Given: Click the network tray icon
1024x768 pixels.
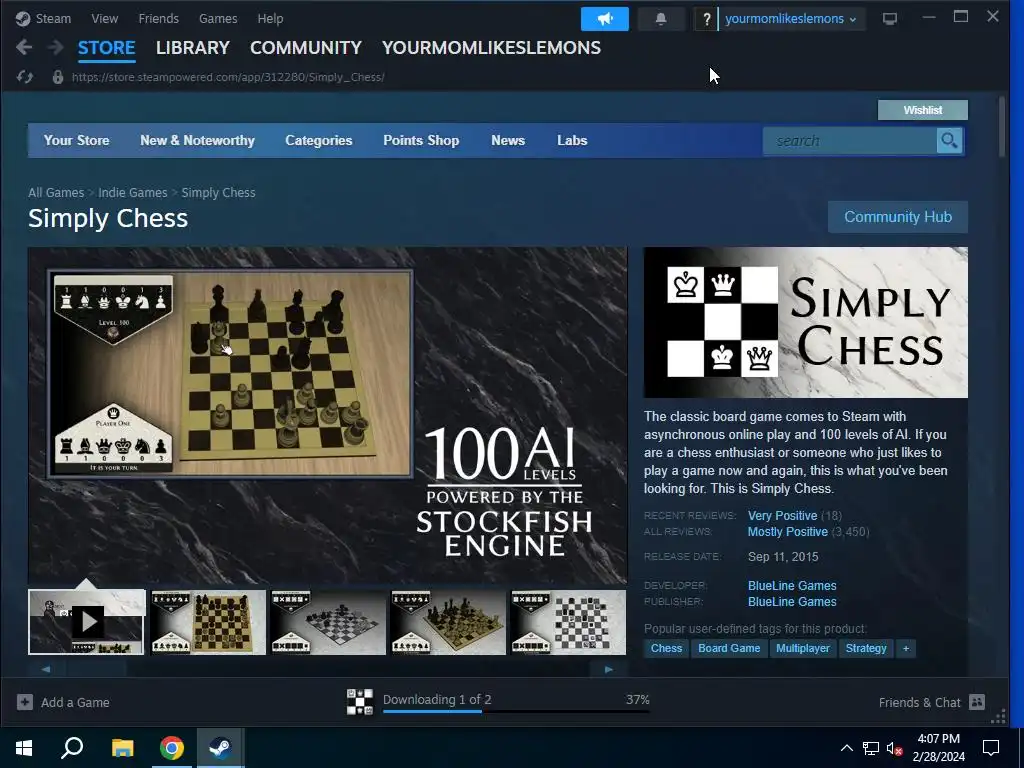Looking at the screenshot, I should coord(871,748).
